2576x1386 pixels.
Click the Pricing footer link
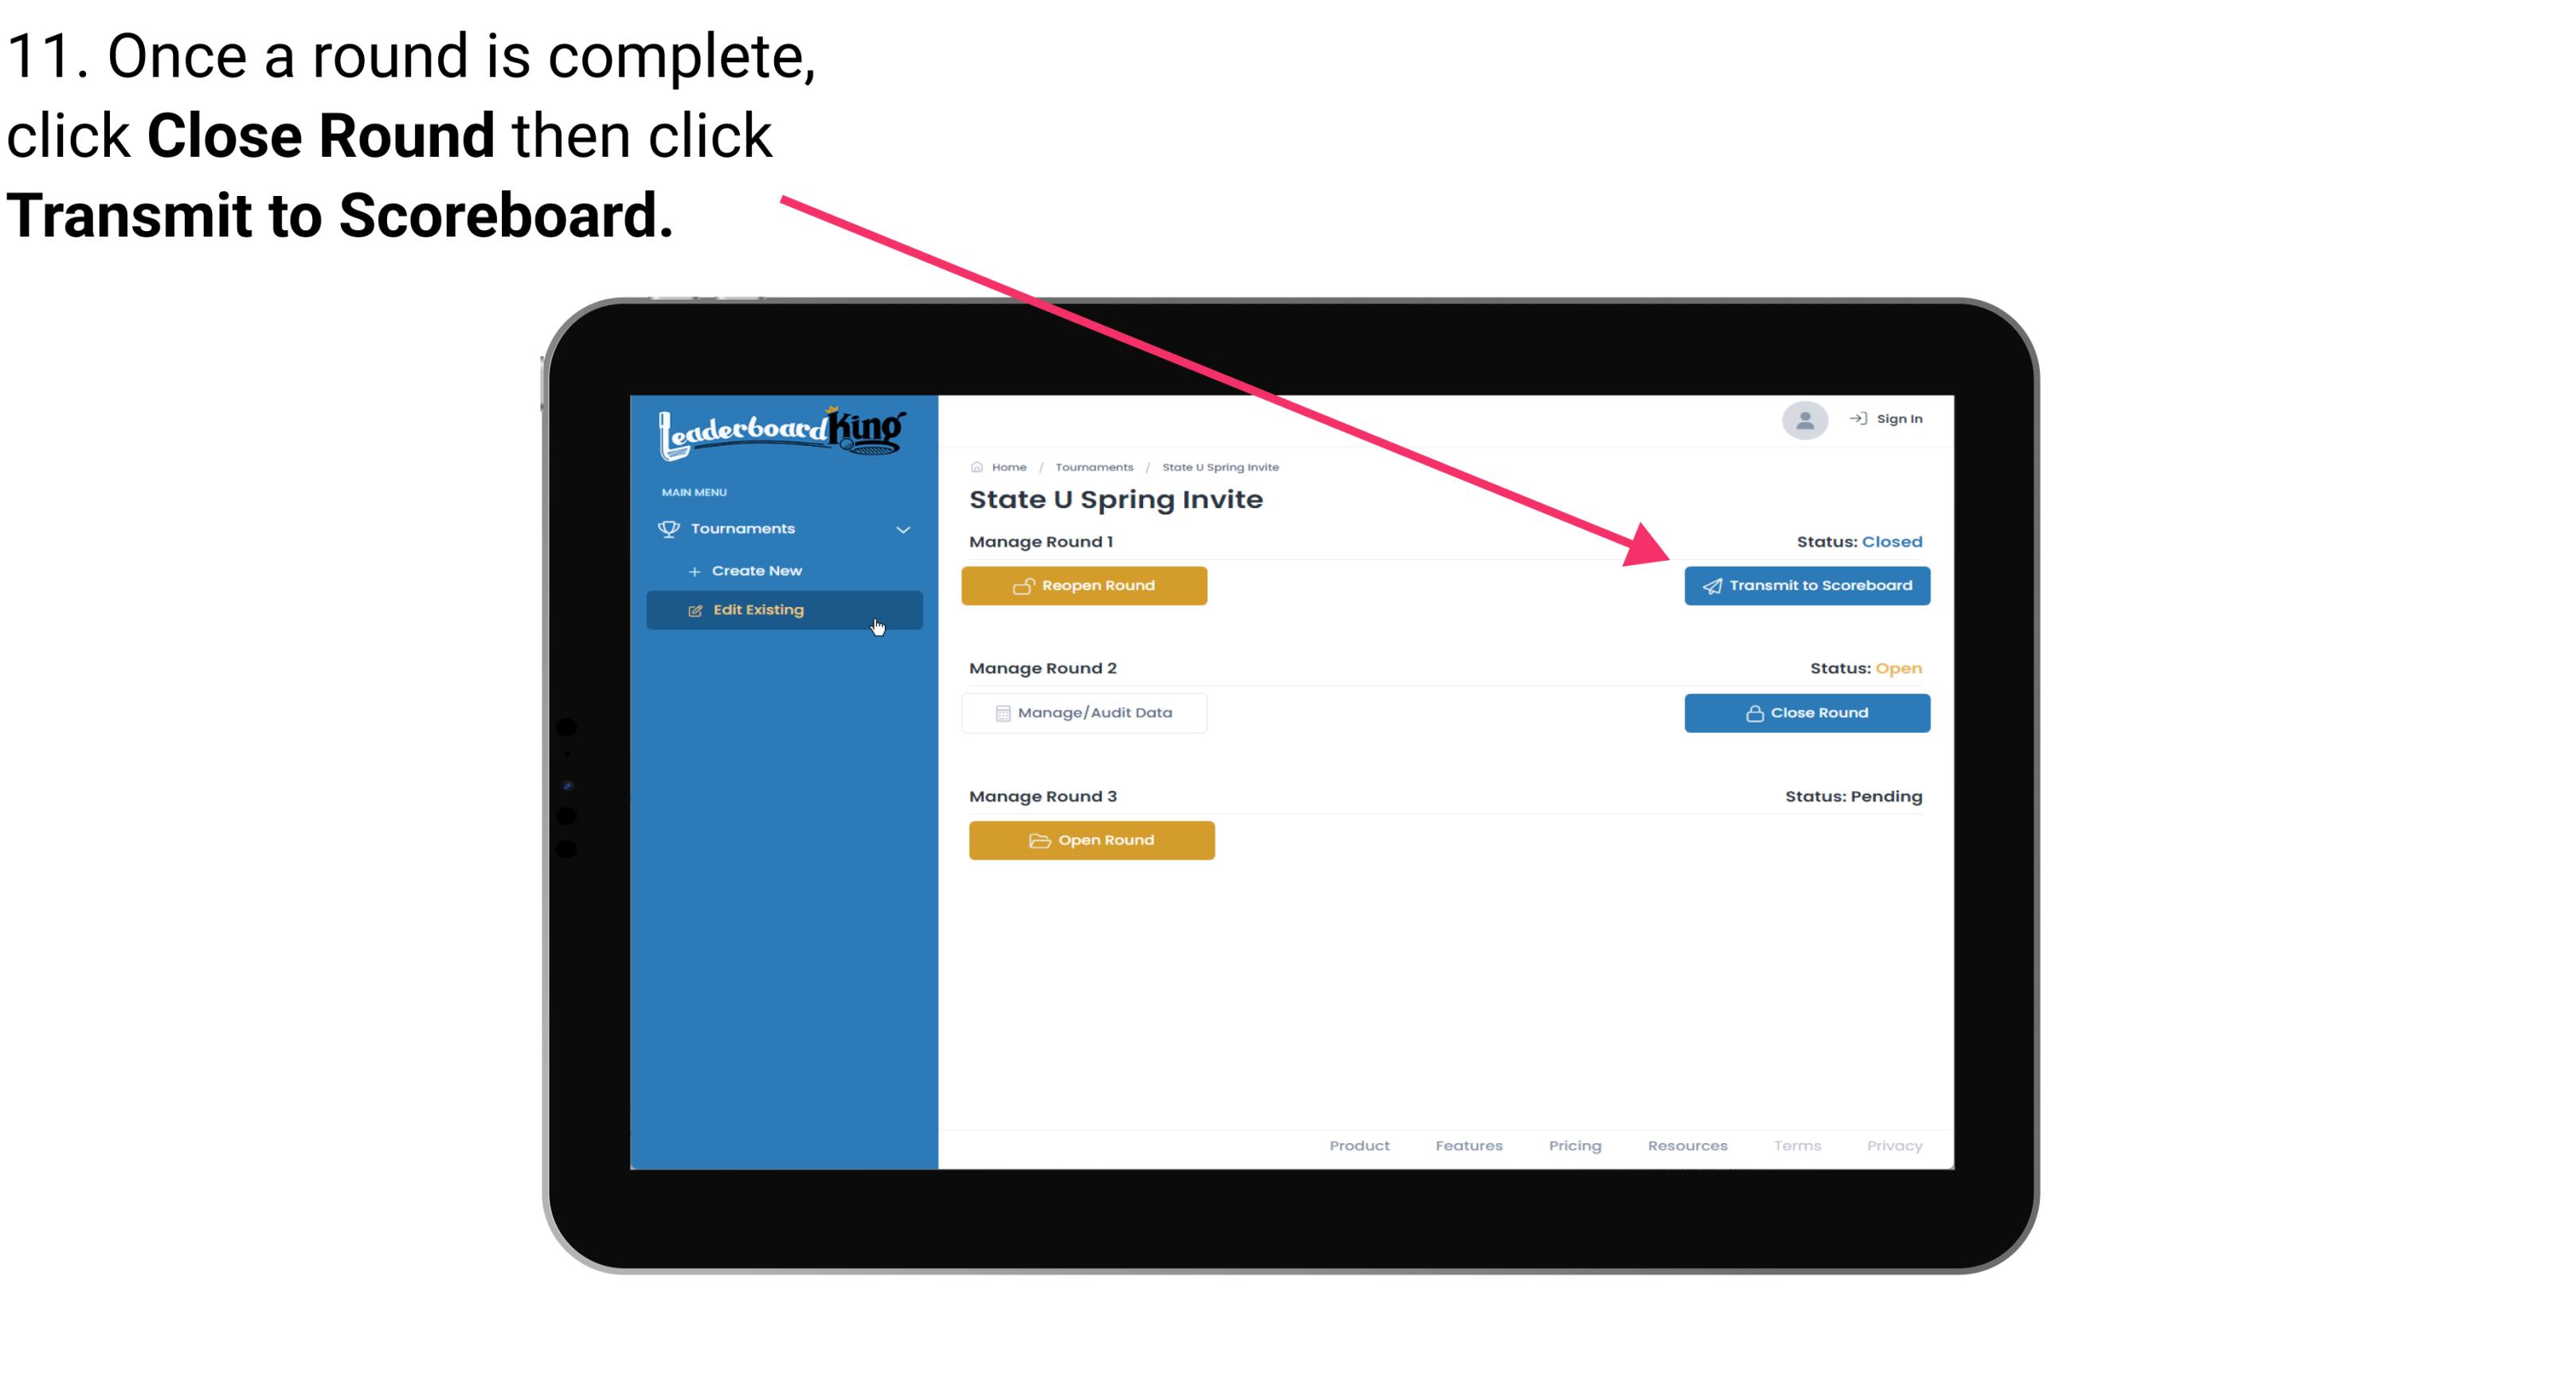[1576, 1145]
